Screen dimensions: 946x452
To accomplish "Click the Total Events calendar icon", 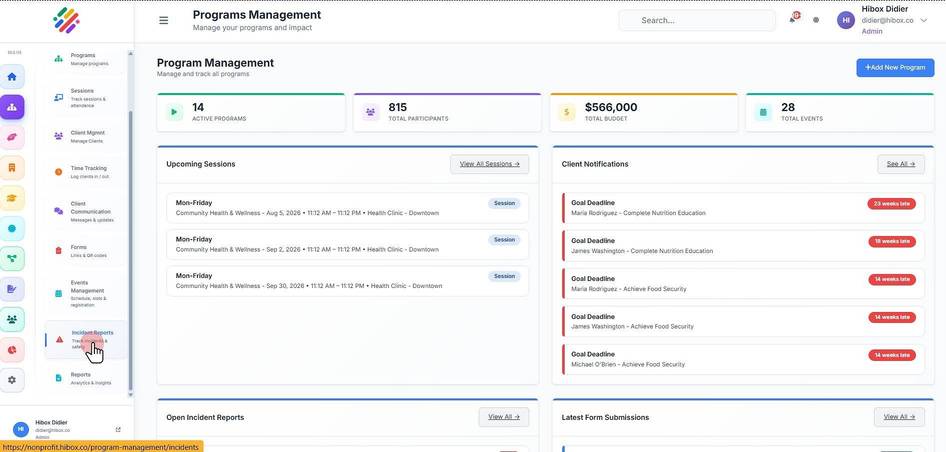I will (x=763, y=112).
